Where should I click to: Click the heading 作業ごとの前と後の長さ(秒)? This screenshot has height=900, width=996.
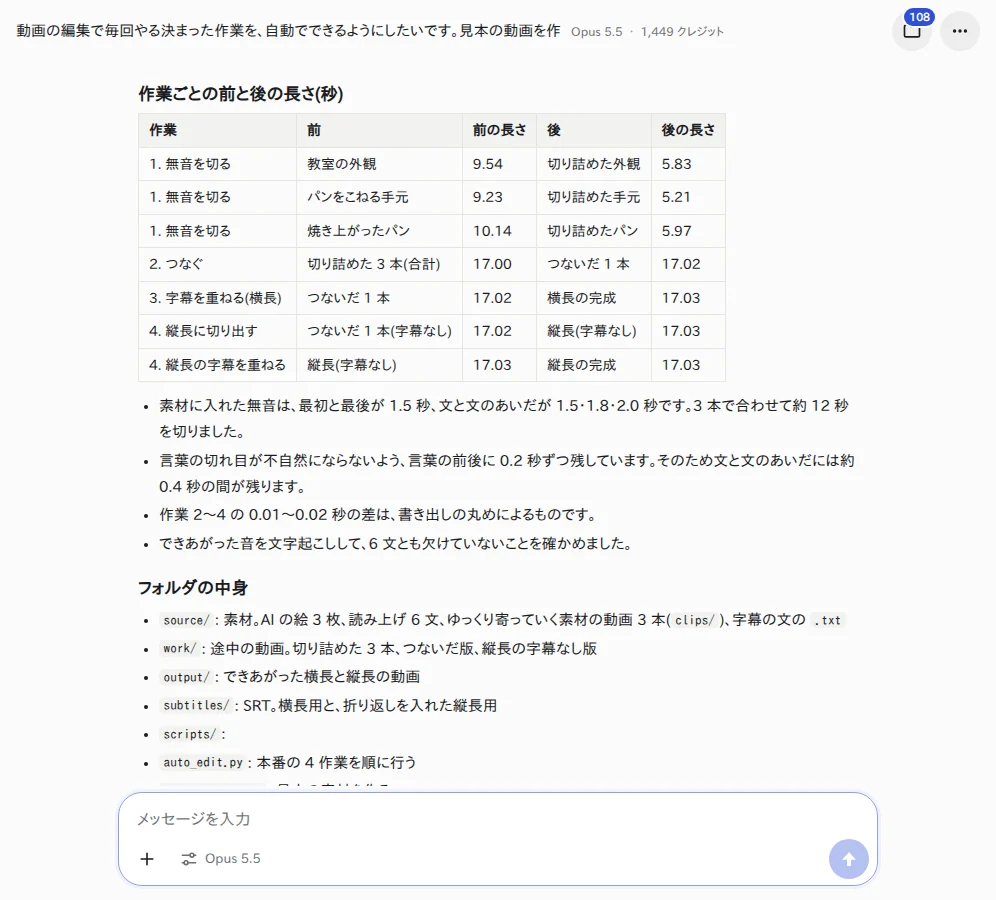click(241, 93)
